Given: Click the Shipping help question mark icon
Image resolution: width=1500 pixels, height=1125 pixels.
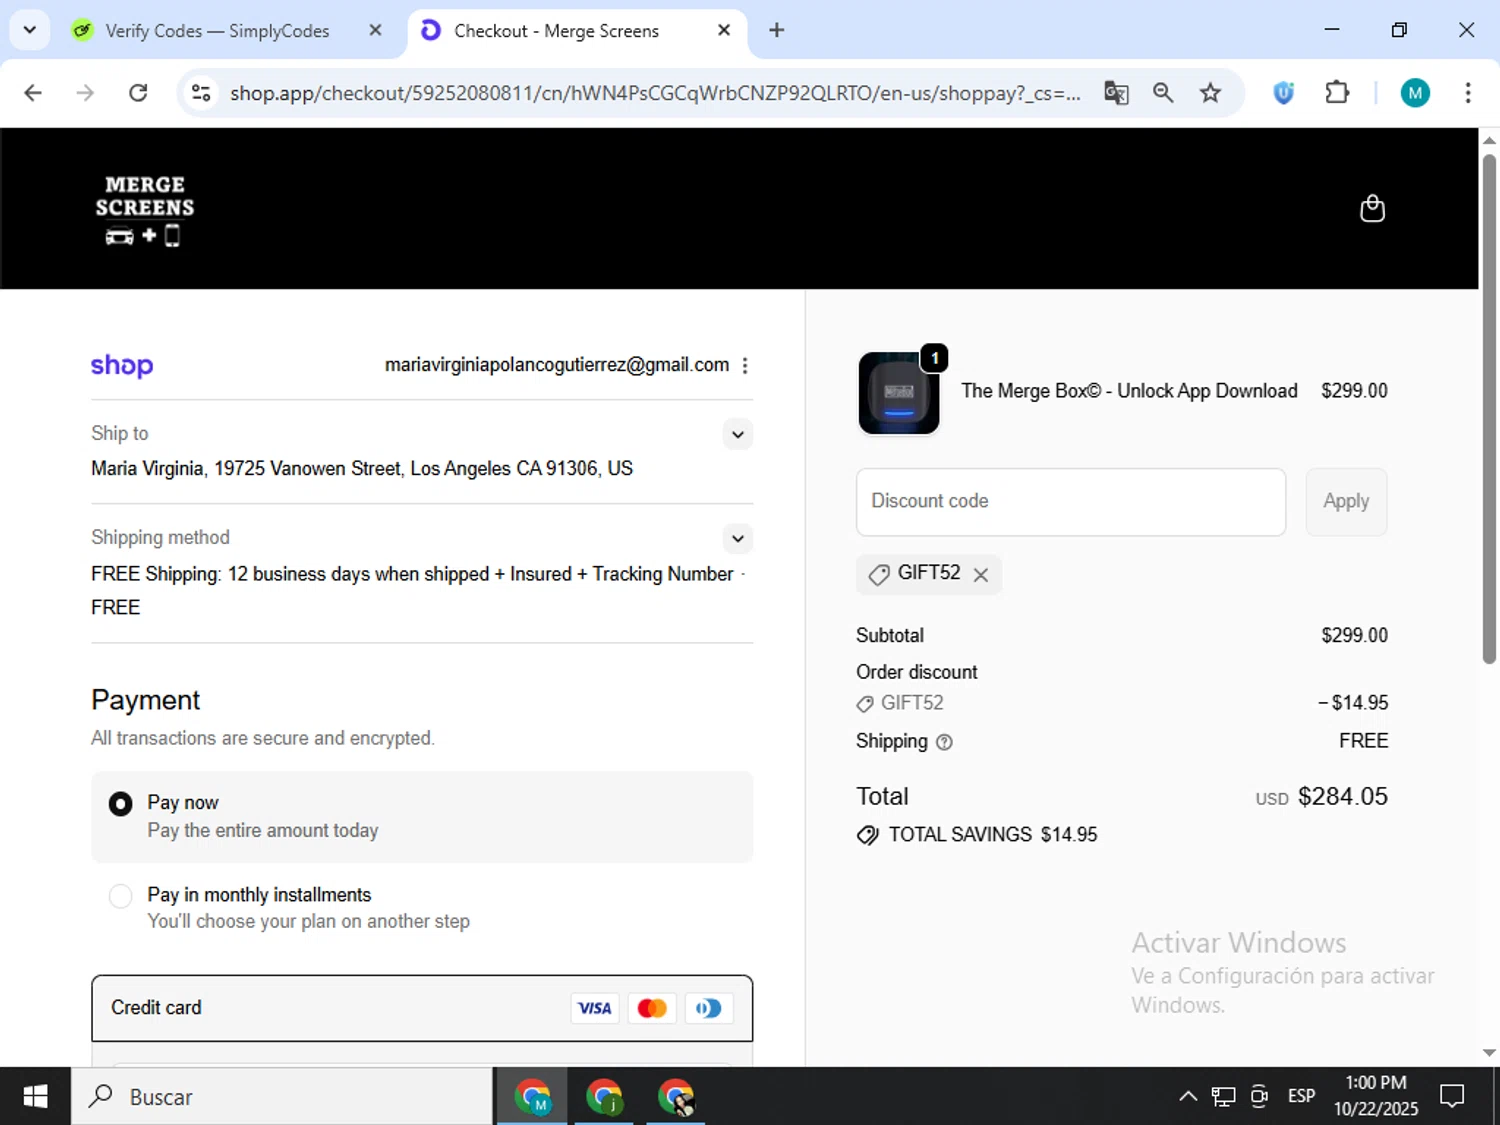Looking at the screenshot, I should click(x=944, y=742).
